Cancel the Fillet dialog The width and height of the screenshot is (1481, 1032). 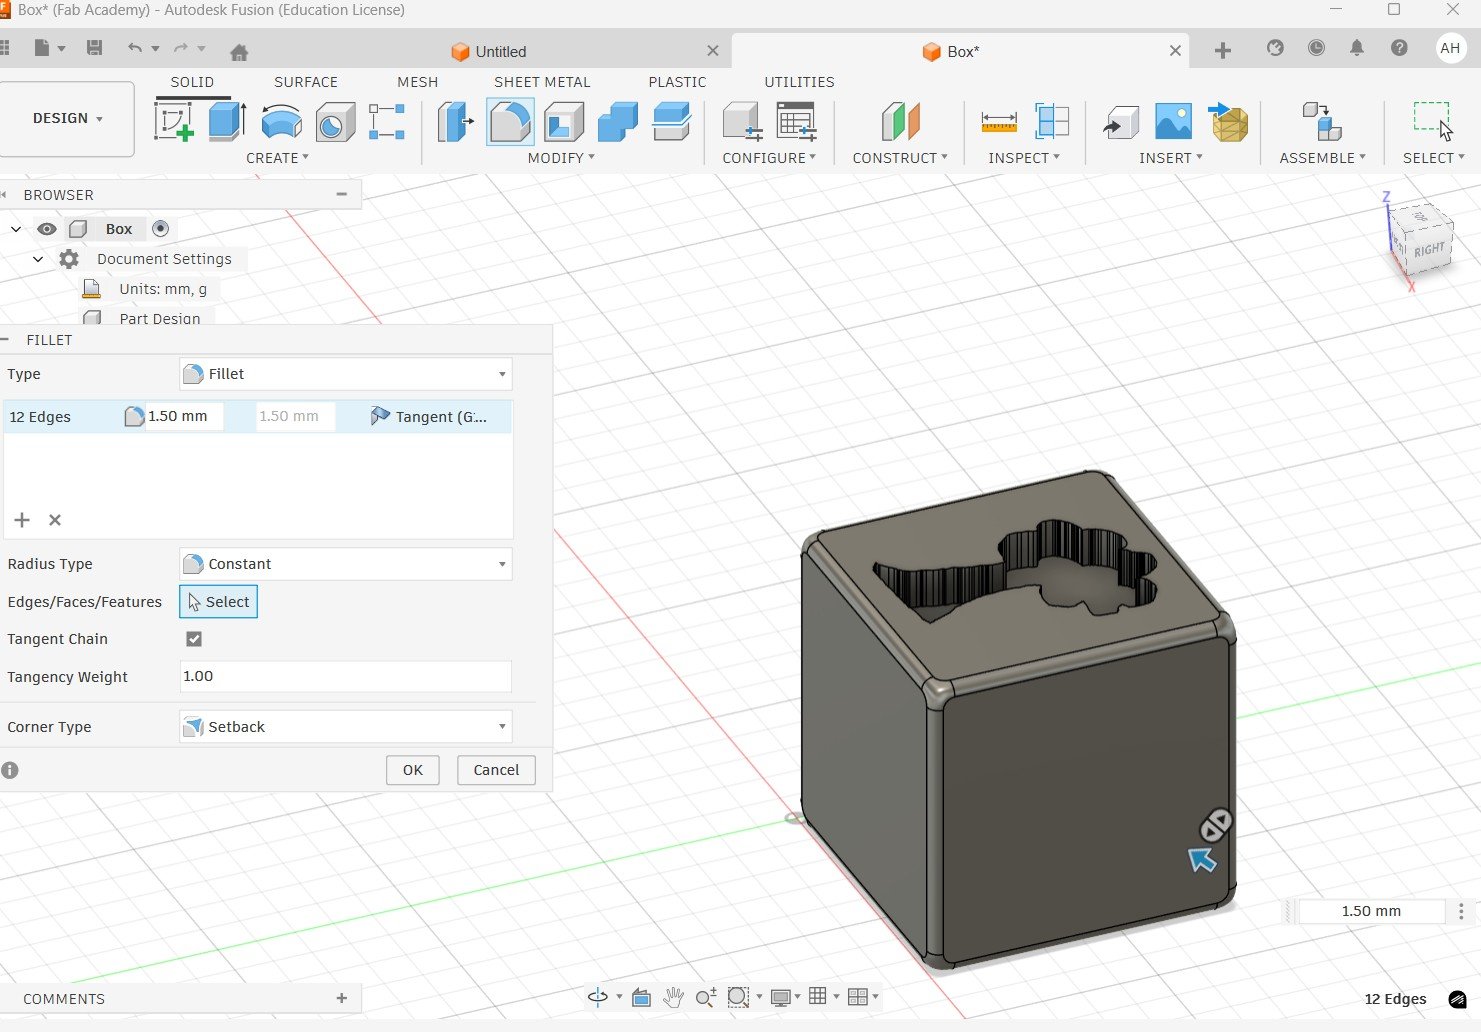click(x=496, y=770)
